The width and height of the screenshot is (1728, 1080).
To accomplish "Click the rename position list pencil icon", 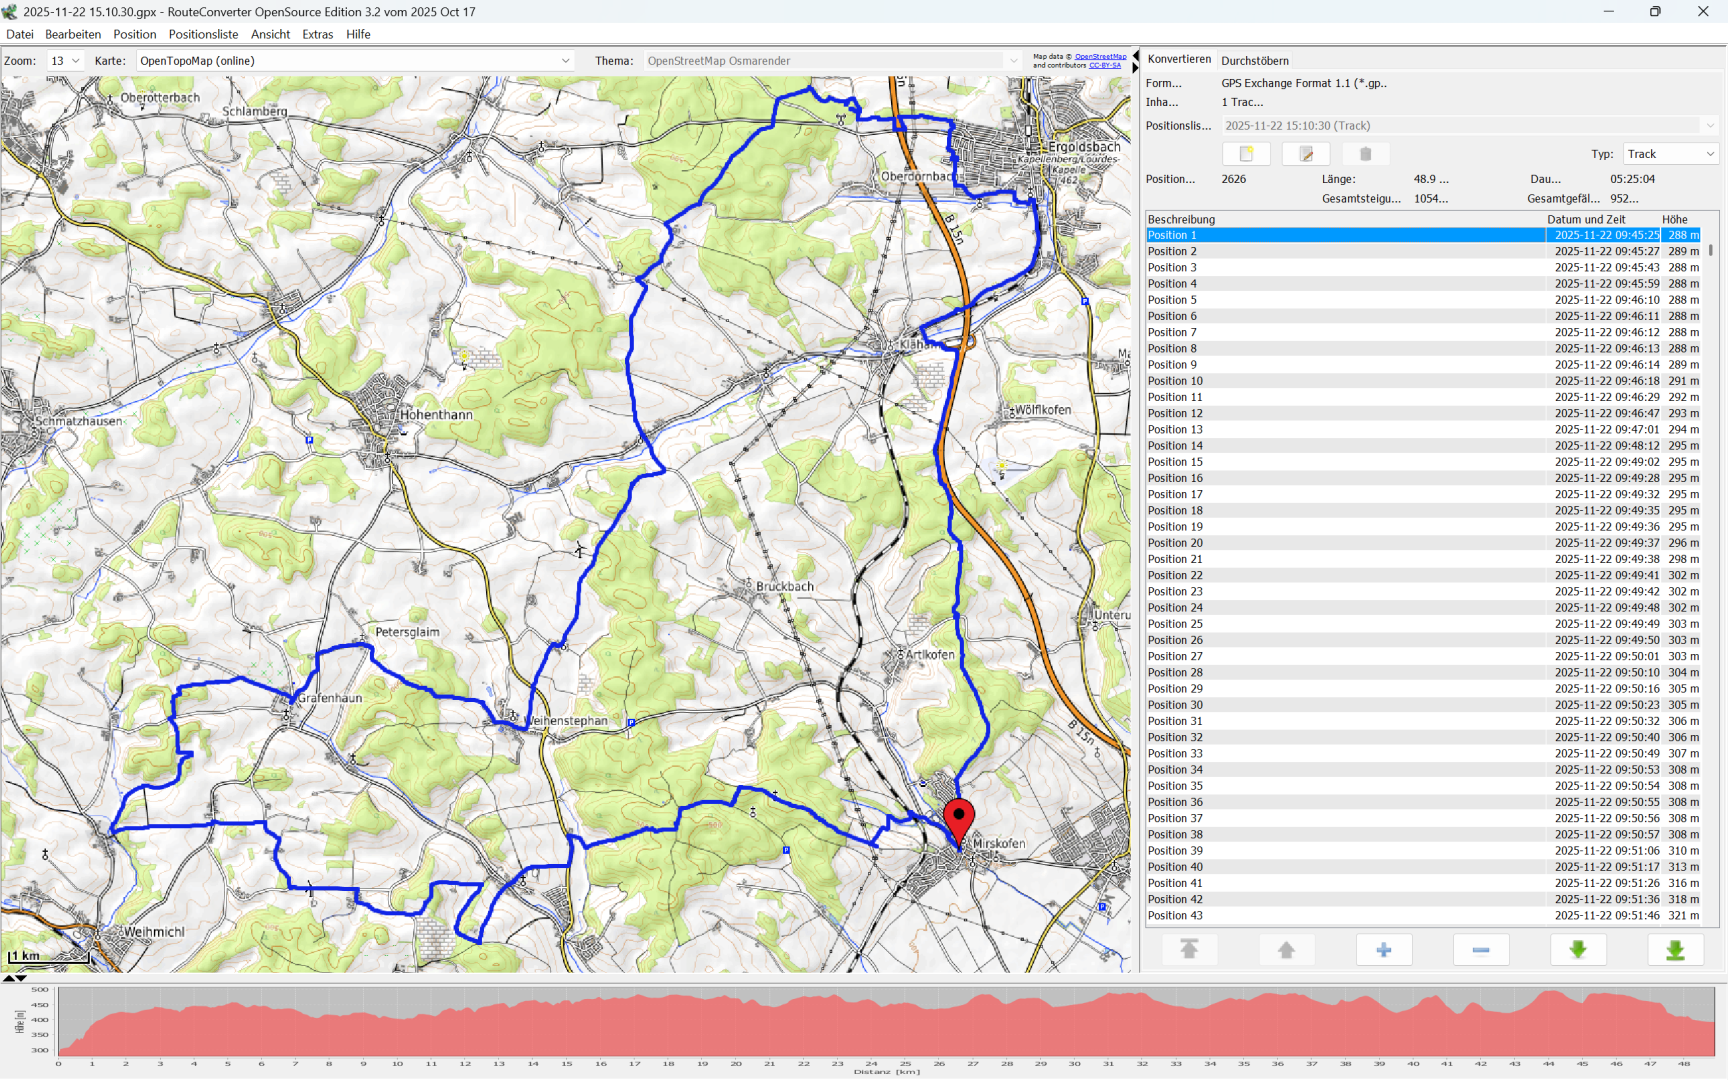I will (1306, 154).
